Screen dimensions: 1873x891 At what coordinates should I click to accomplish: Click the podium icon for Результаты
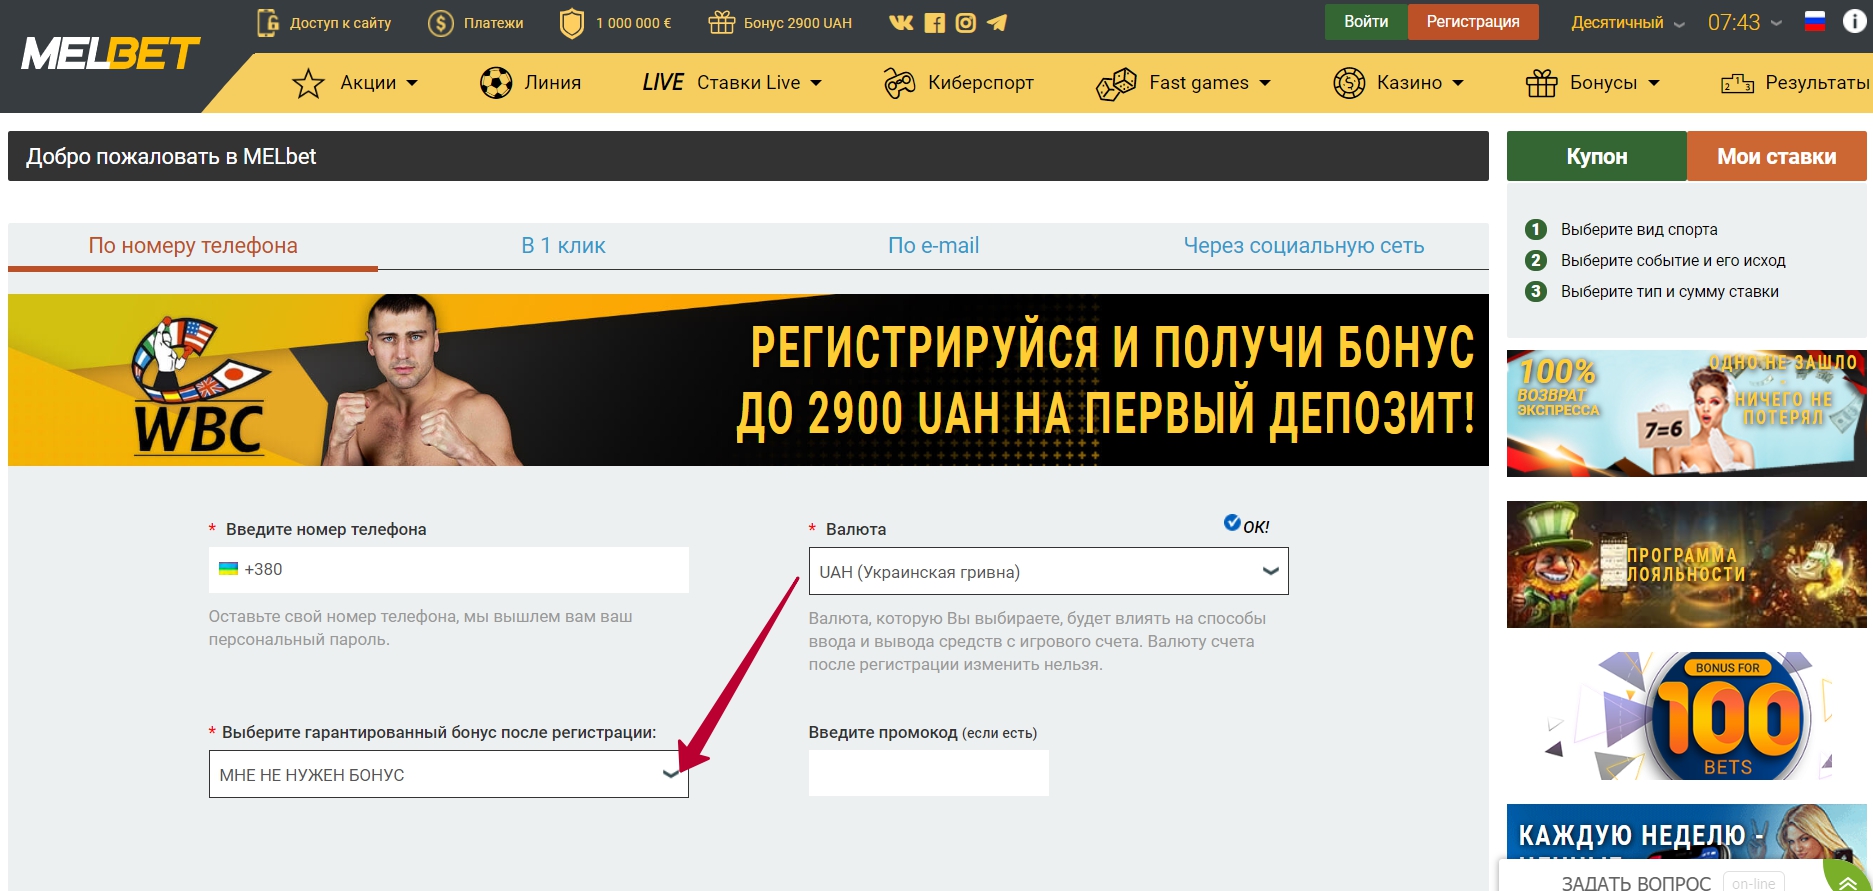click(1737, 84)
